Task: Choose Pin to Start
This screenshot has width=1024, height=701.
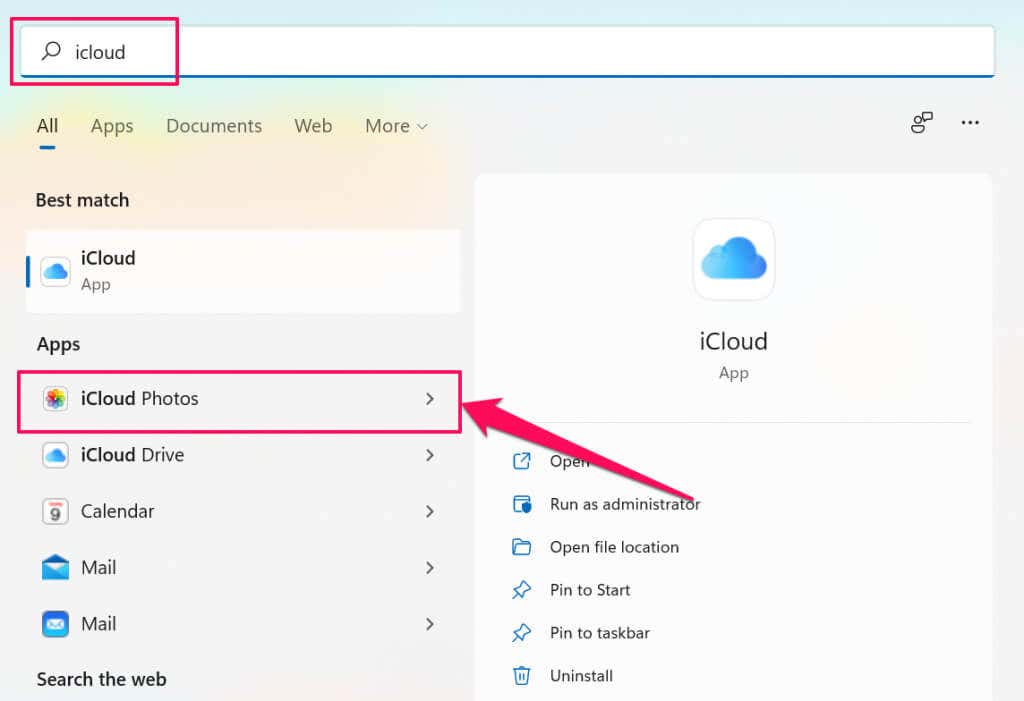Action: (590, 590)
